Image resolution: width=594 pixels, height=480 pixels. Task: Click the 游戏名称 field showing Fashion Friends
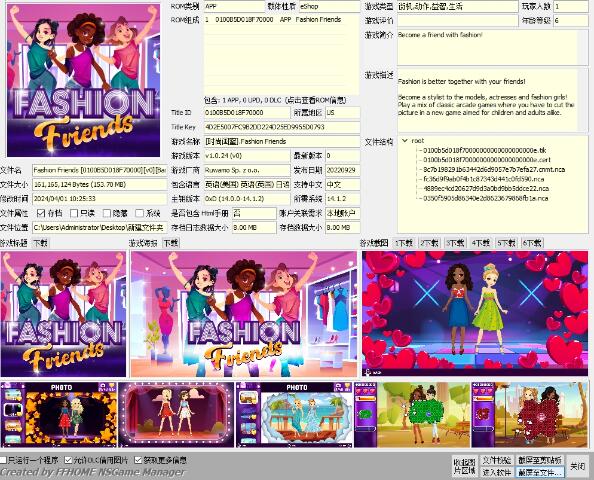(282, 141)
